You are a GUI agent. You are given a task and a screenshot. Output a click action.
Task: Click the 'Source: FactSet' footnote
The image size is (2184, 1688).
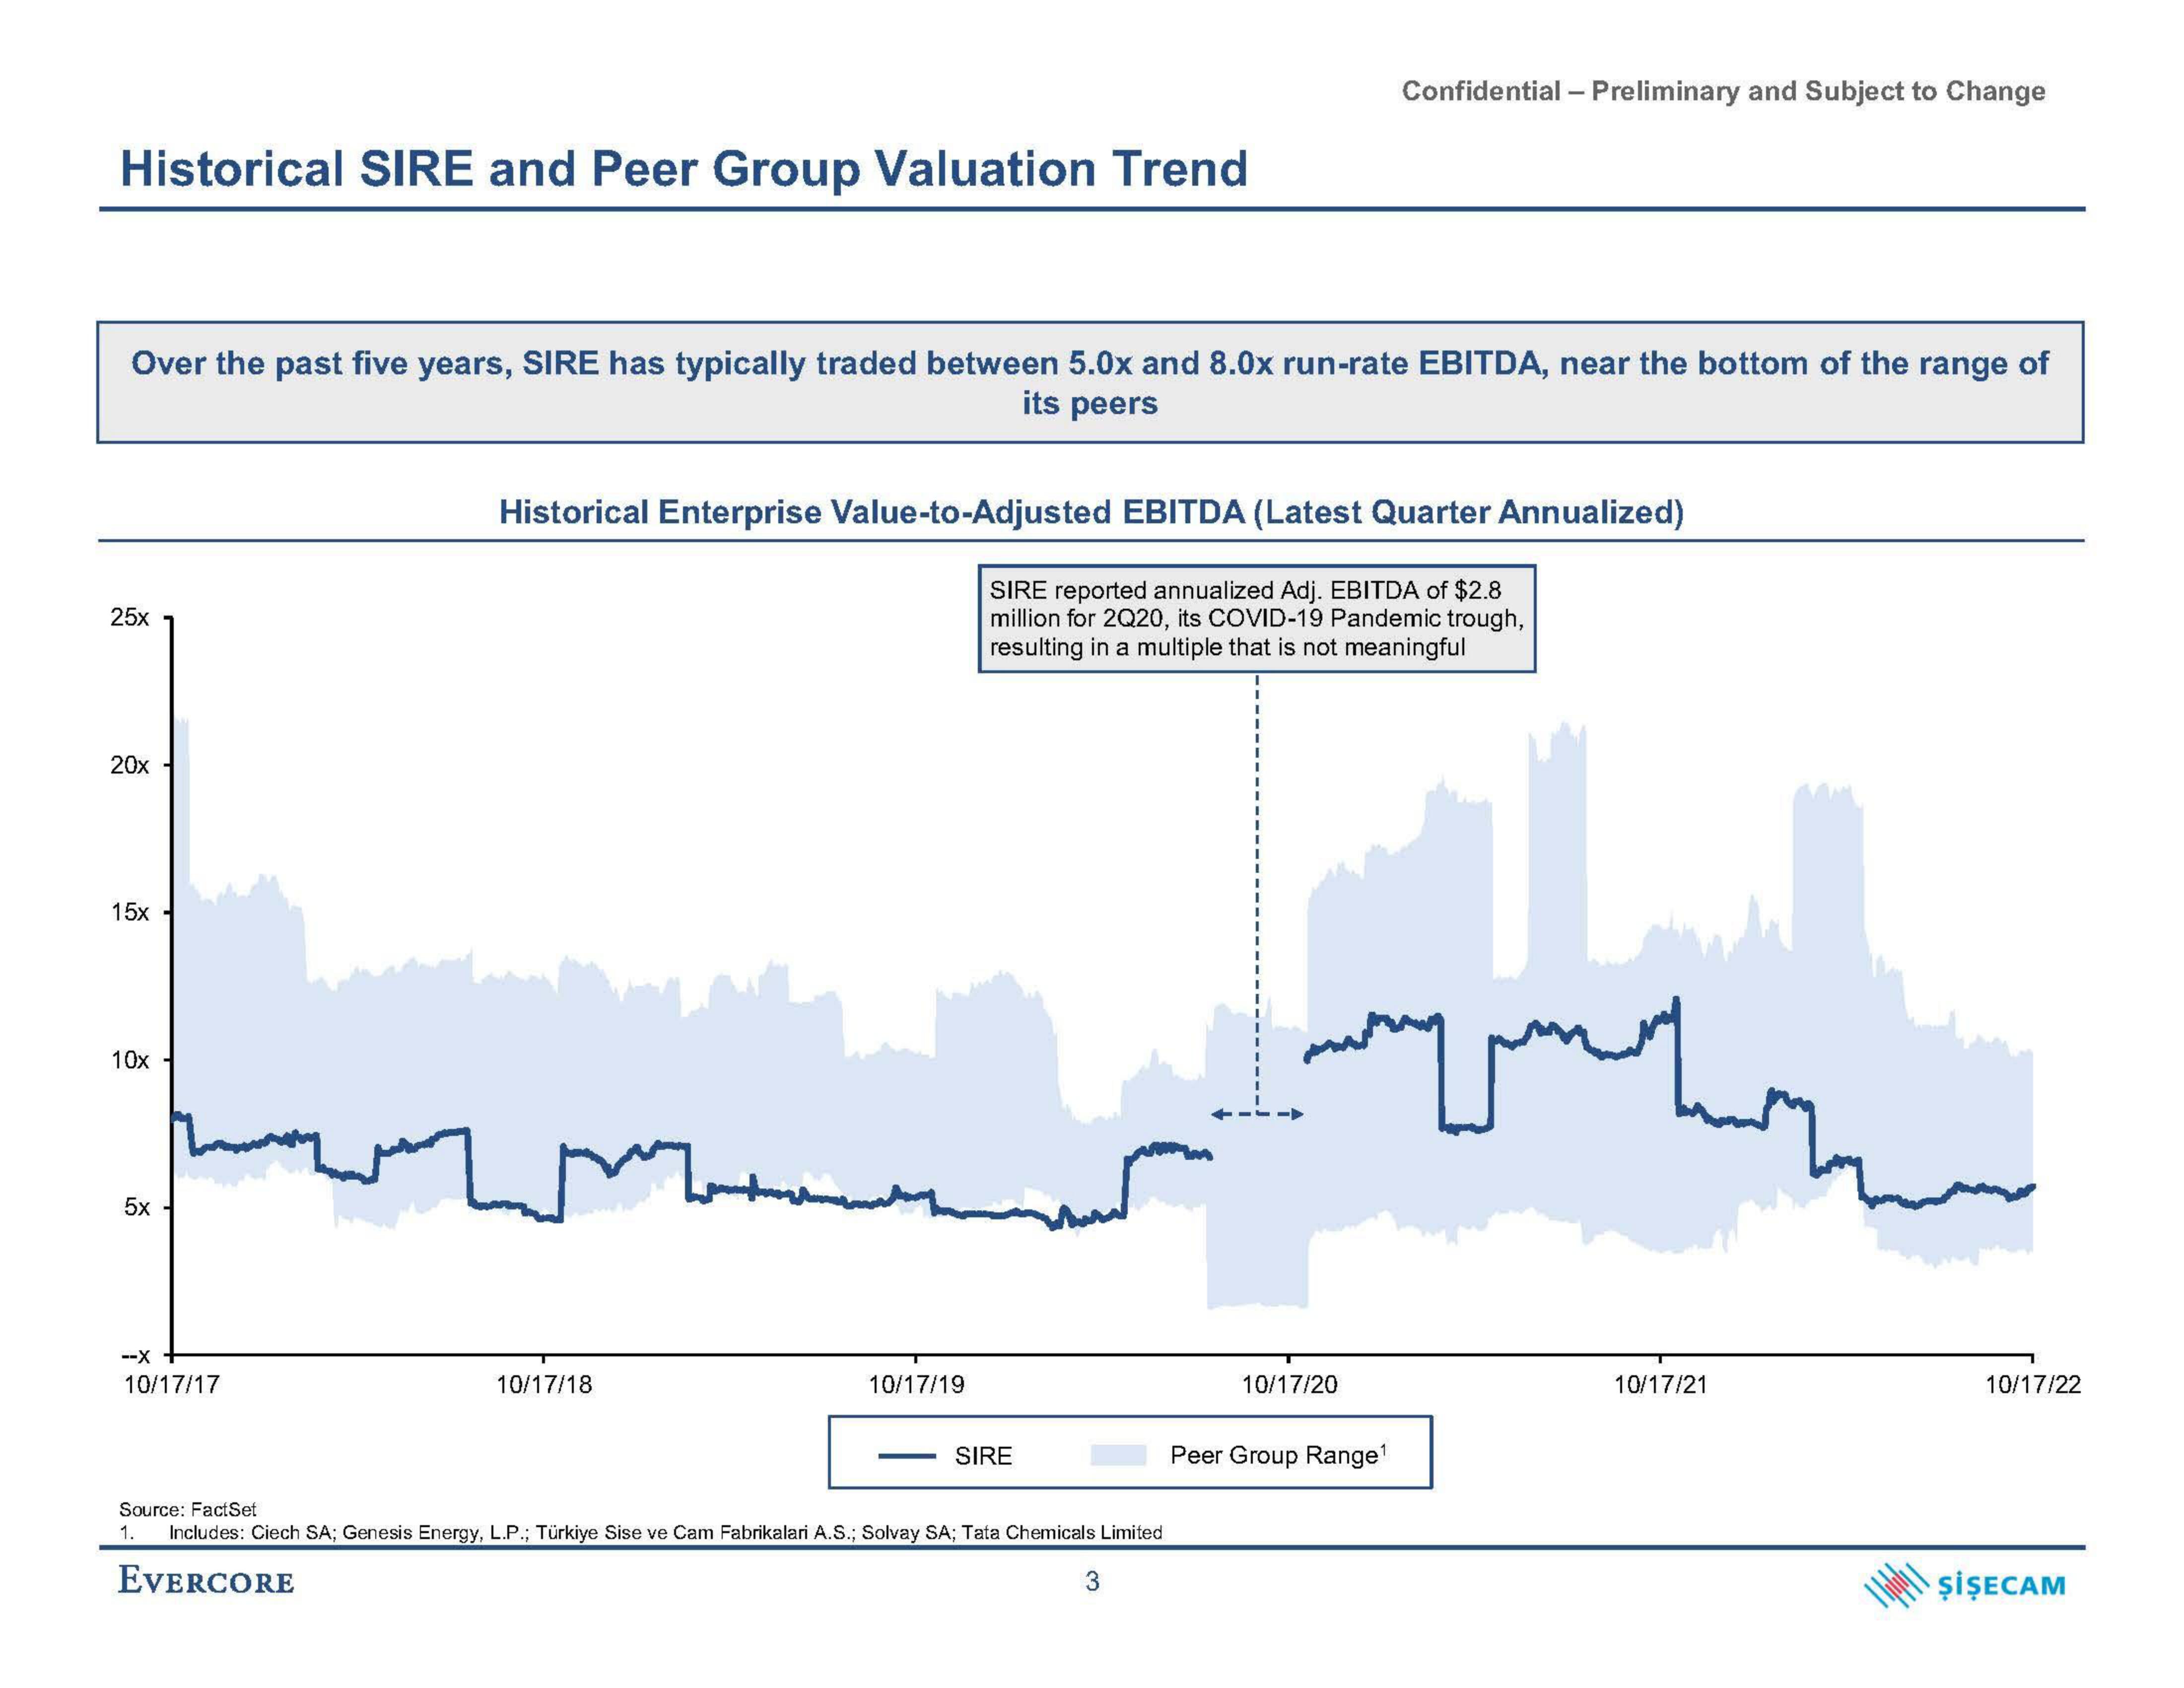pos(188,1510)
